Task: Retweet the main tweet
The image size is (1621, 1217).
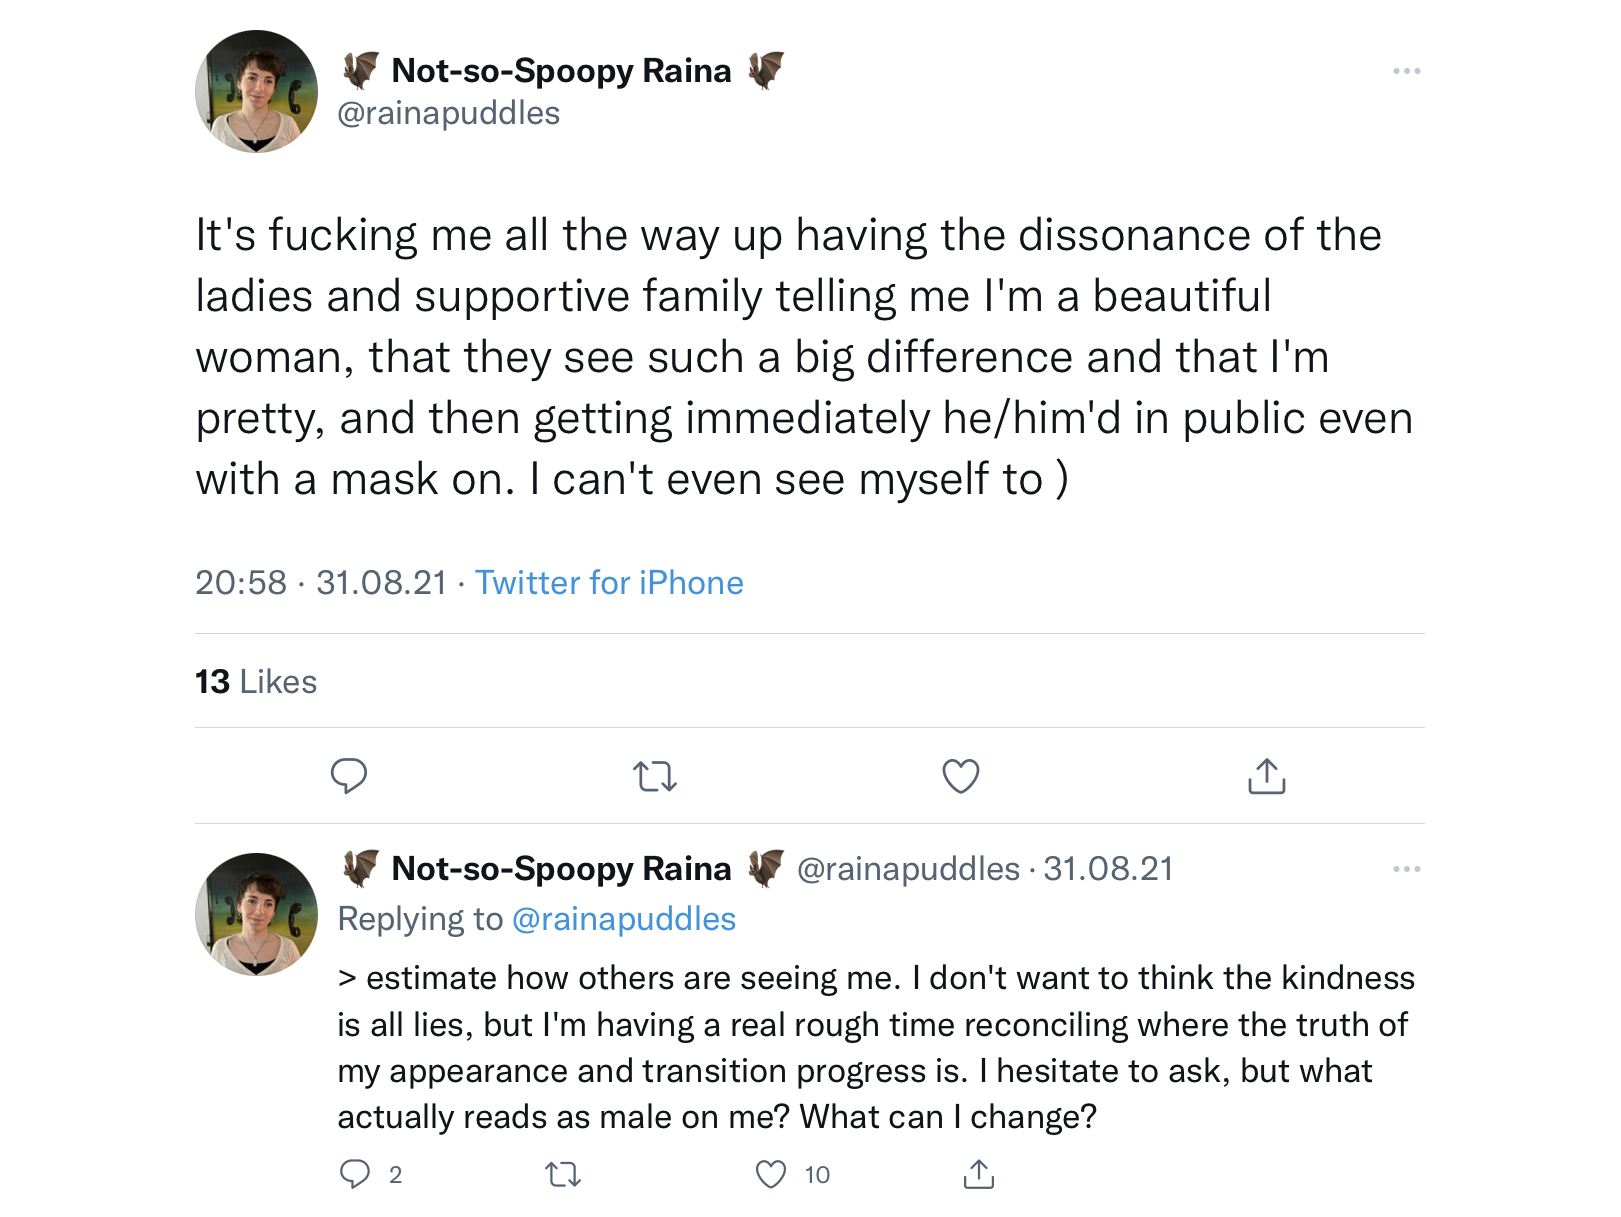Action: [655, 776]
